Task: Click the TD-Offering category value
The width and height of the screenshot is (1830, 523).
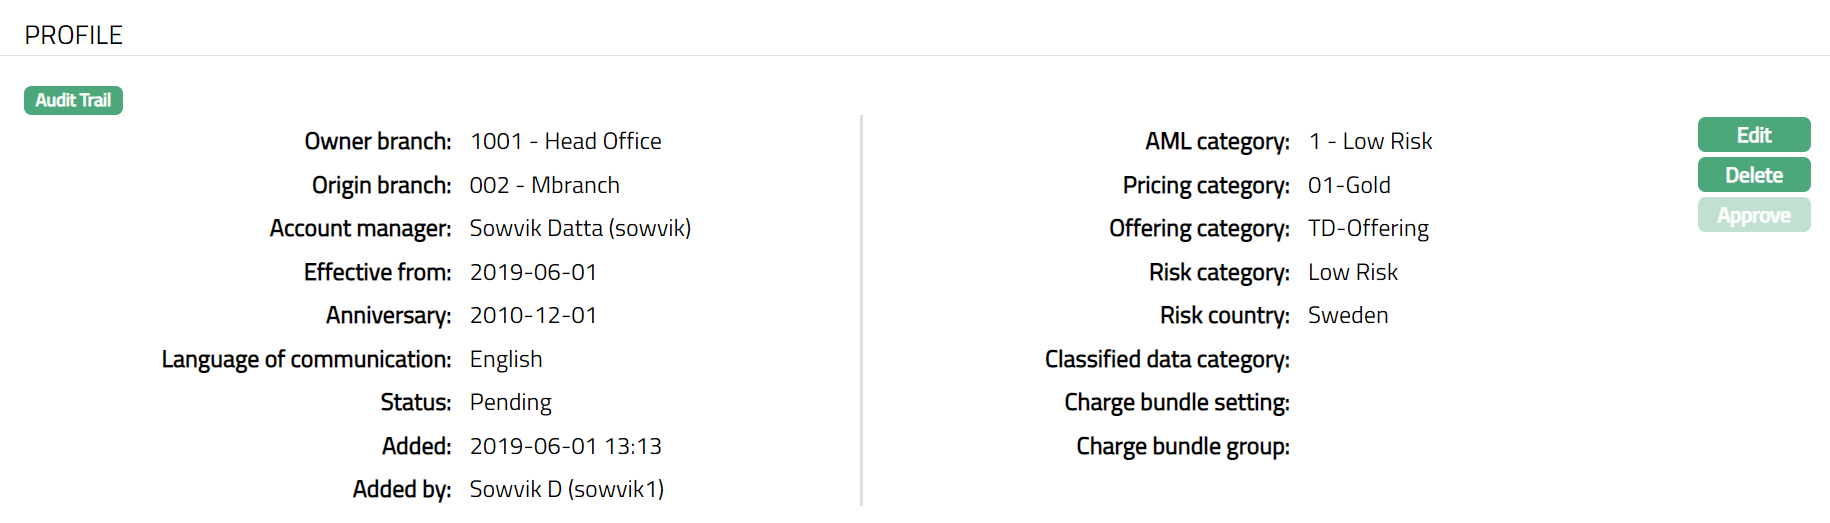Action: click(x=1368, y=228)
